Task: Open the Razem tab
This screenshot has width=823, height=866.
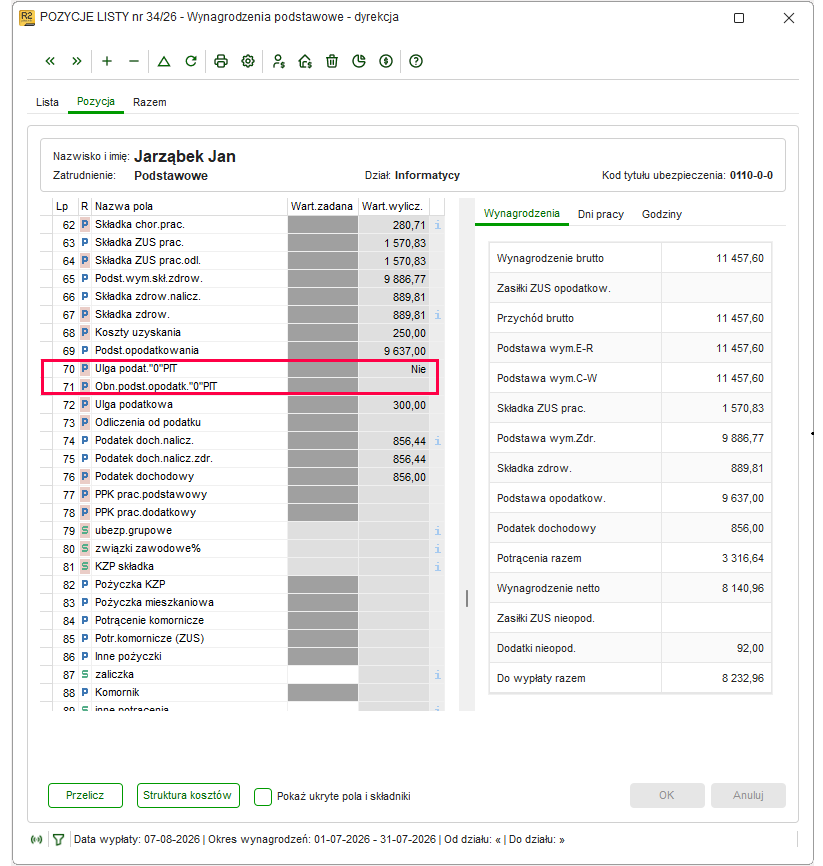Action: [x=150, y=102]
